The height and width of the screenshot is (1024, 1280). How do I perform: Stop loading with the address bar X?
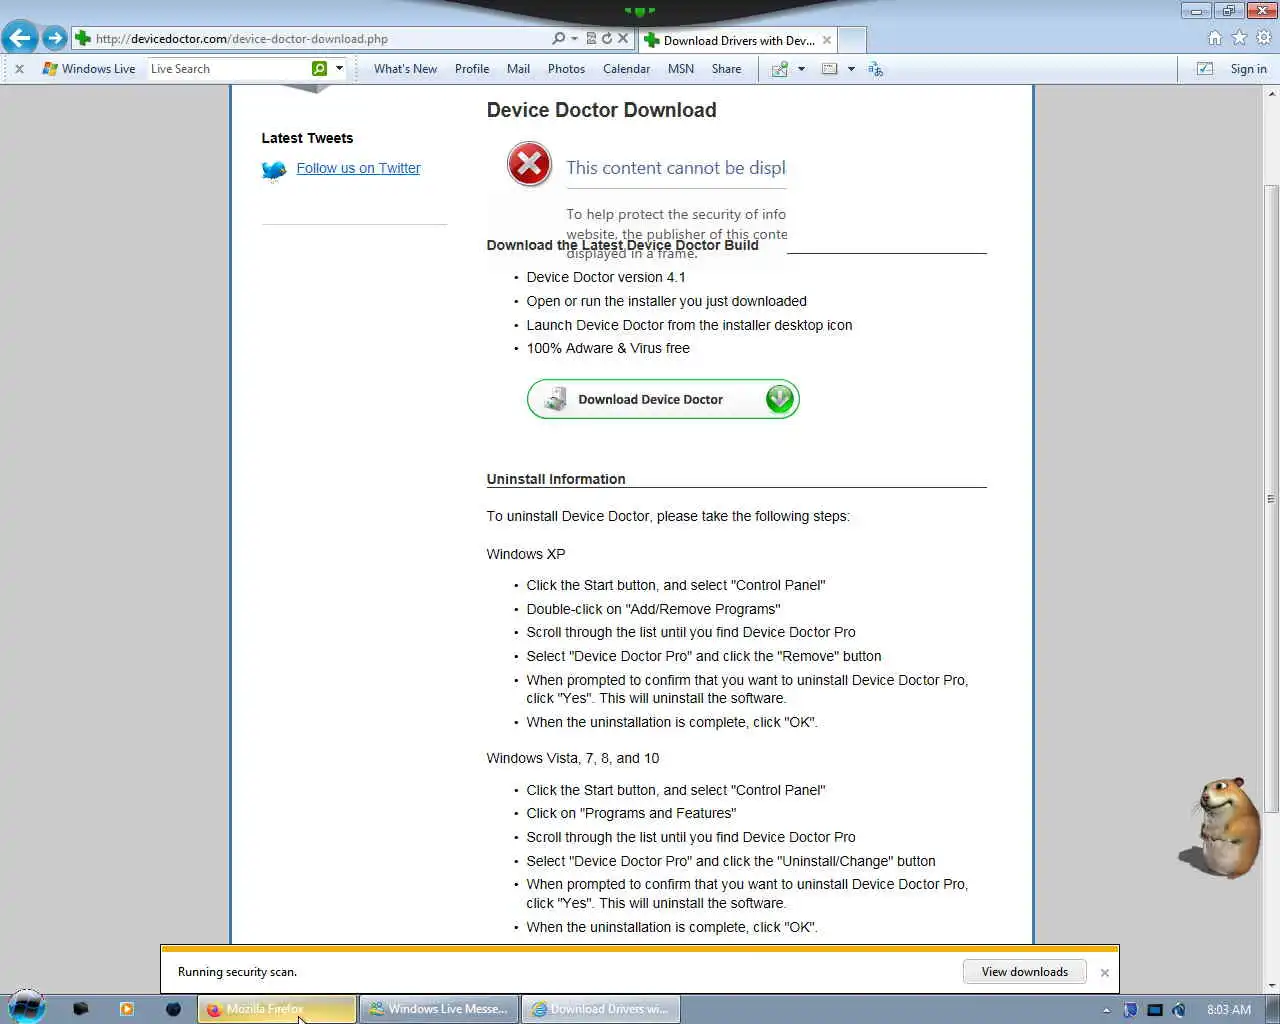623,38
